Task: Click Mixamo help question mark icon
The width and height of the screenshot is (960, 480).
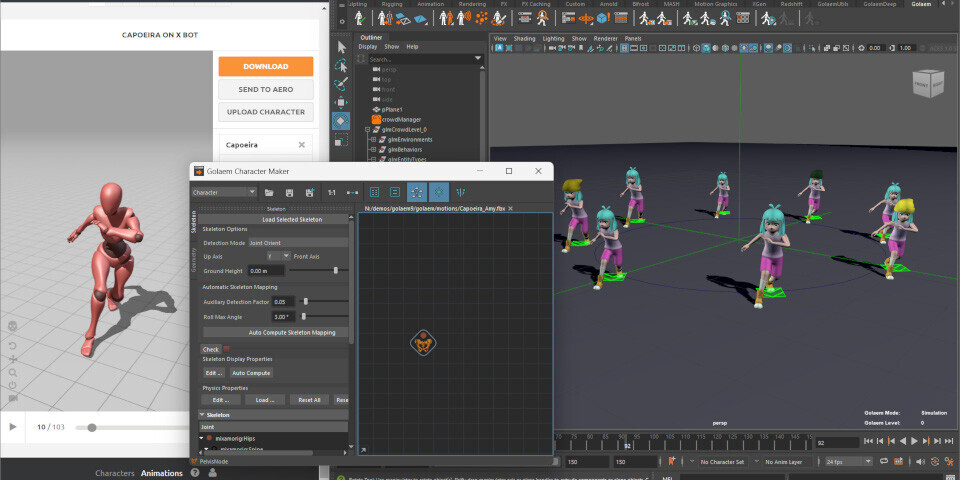Action: coord(195,473)
